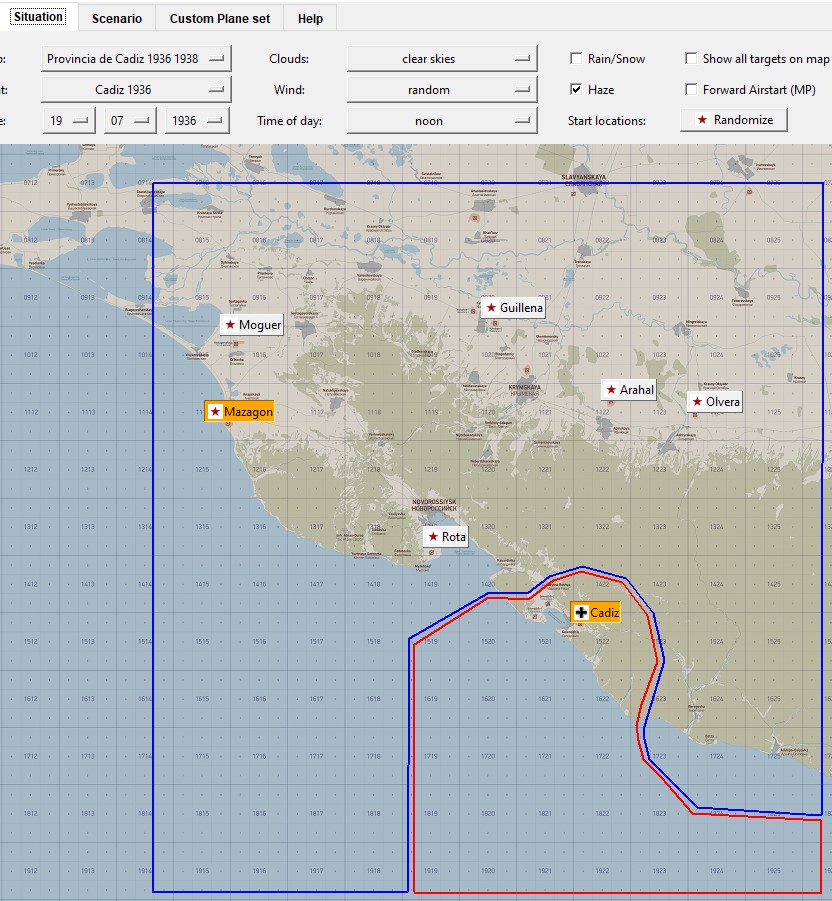Screen dimensions: 832x901
Task: Select the Guillena star start location
Action: tap(513, 307)
